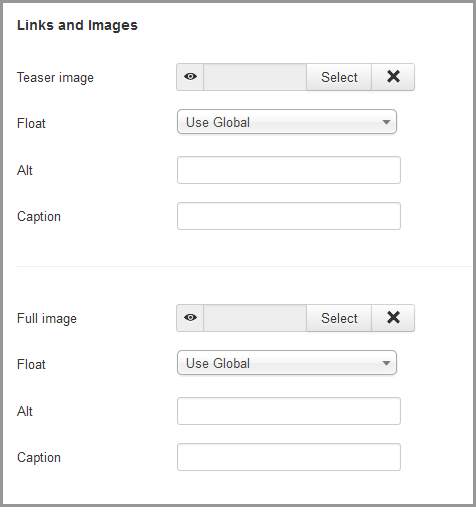
Task: Clear the Teaser image with X icon
Action: (x=393, y=77)
